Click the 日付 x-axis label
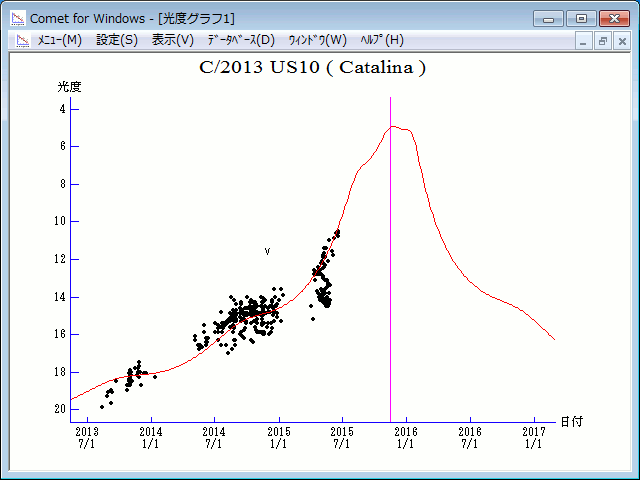 point(572,422)
